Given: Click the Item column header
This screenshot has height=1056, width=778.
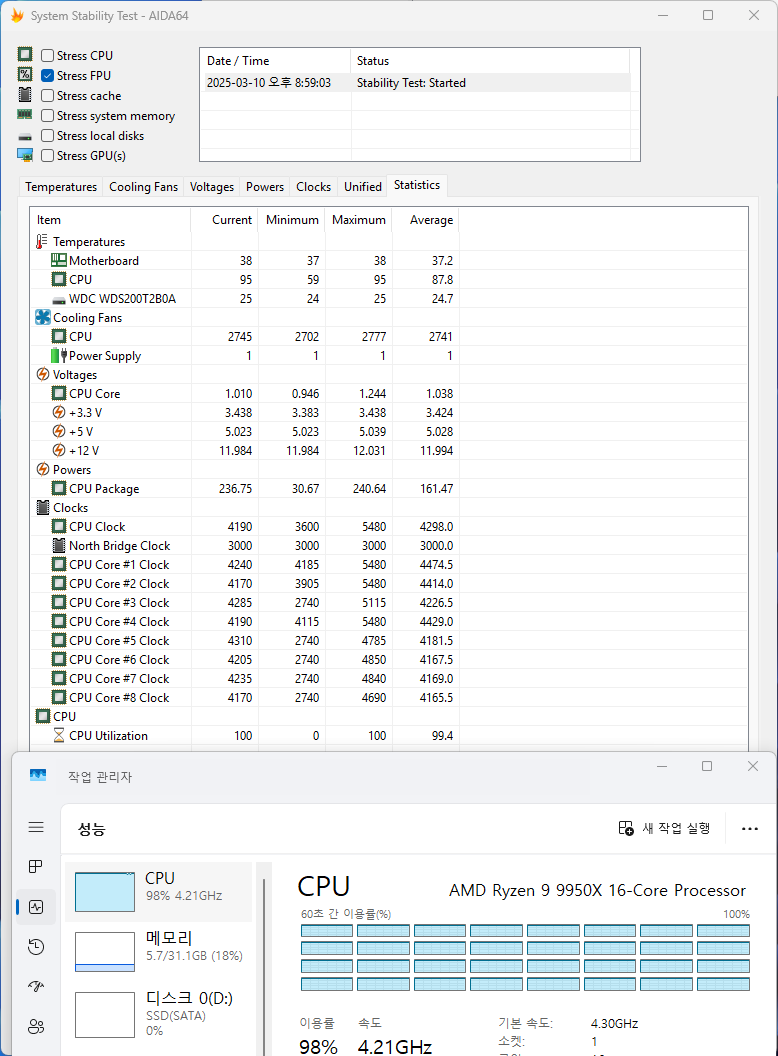Looking at the screenshot, I should (x=111, y=220).
